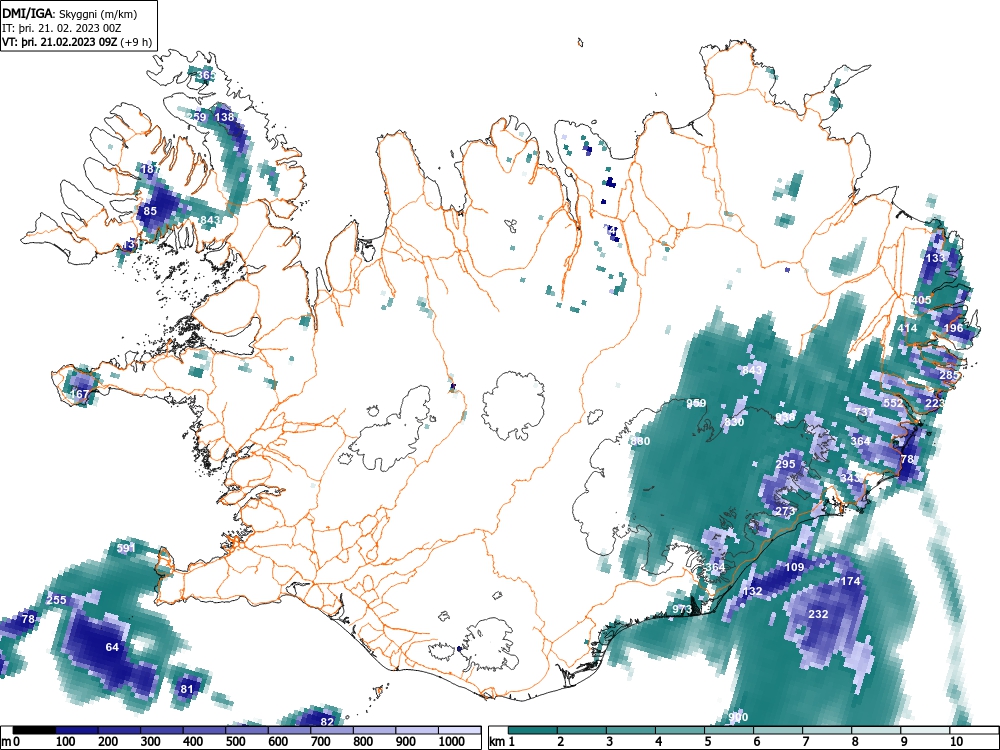The width and height of the screenshot is (1000, 750).
Task: Click the value 880 on the map
Action: point(640,441)
